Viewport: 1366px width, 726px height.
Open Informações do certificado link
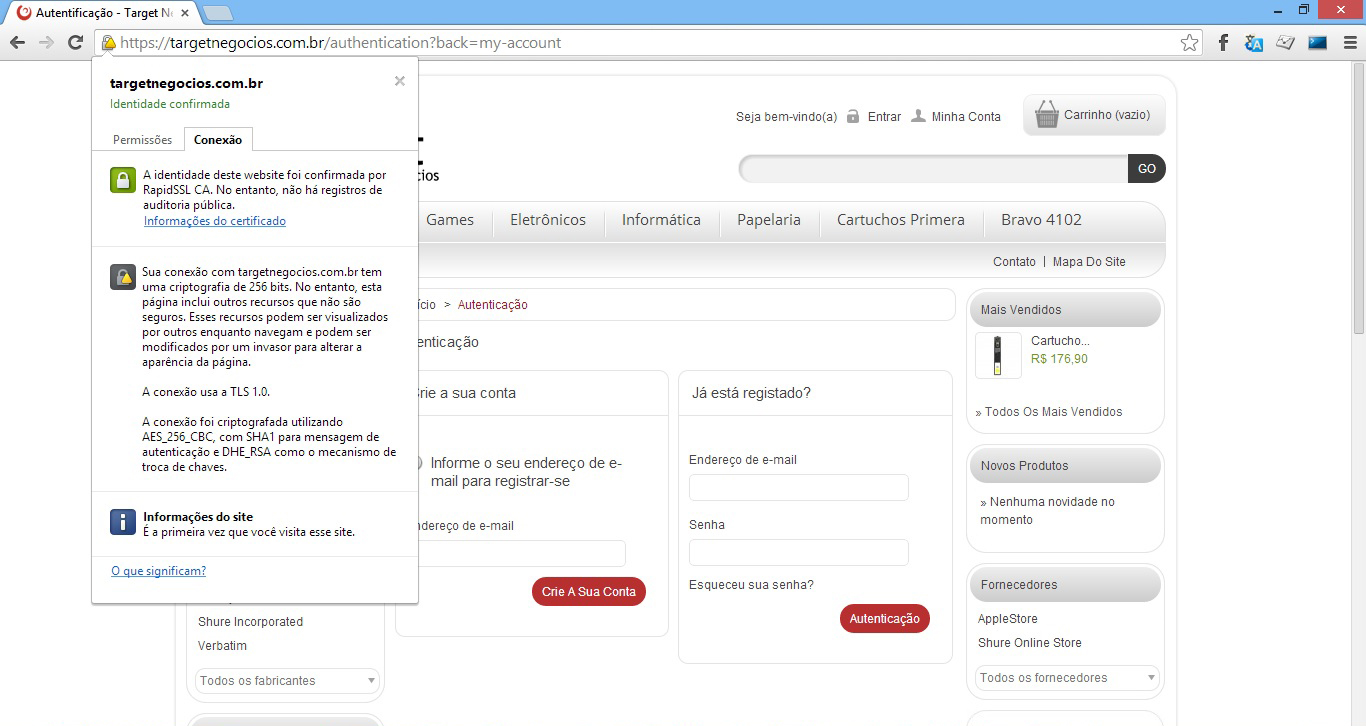click(x=215, y=221)
